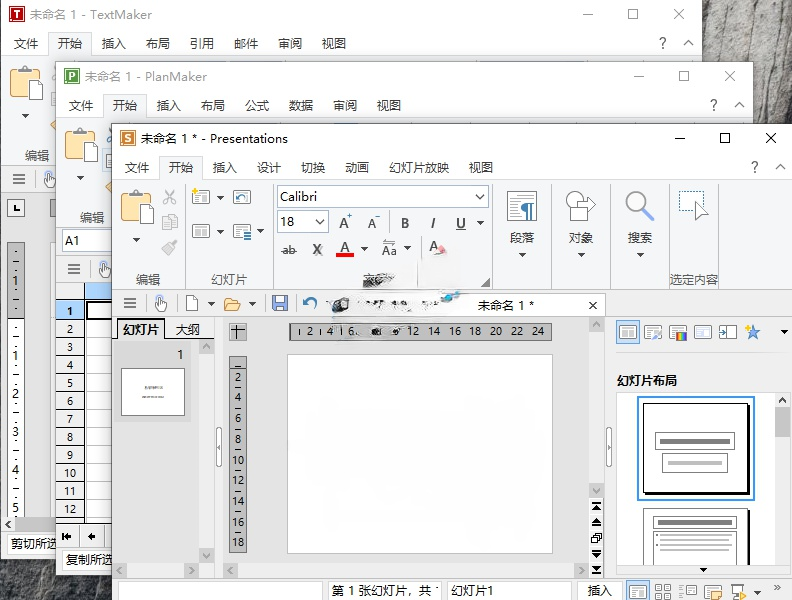This screenshot has height=600, width=792.
Task: Click the Object (对象) shapes icon
Action: tap(581, 207)
